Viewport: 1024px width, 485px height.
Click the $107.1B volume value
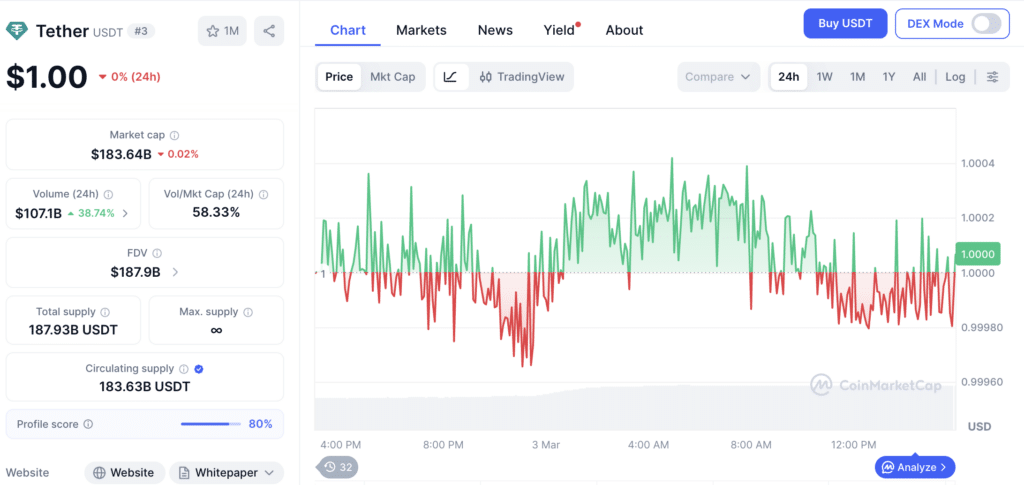coord(39,213)
